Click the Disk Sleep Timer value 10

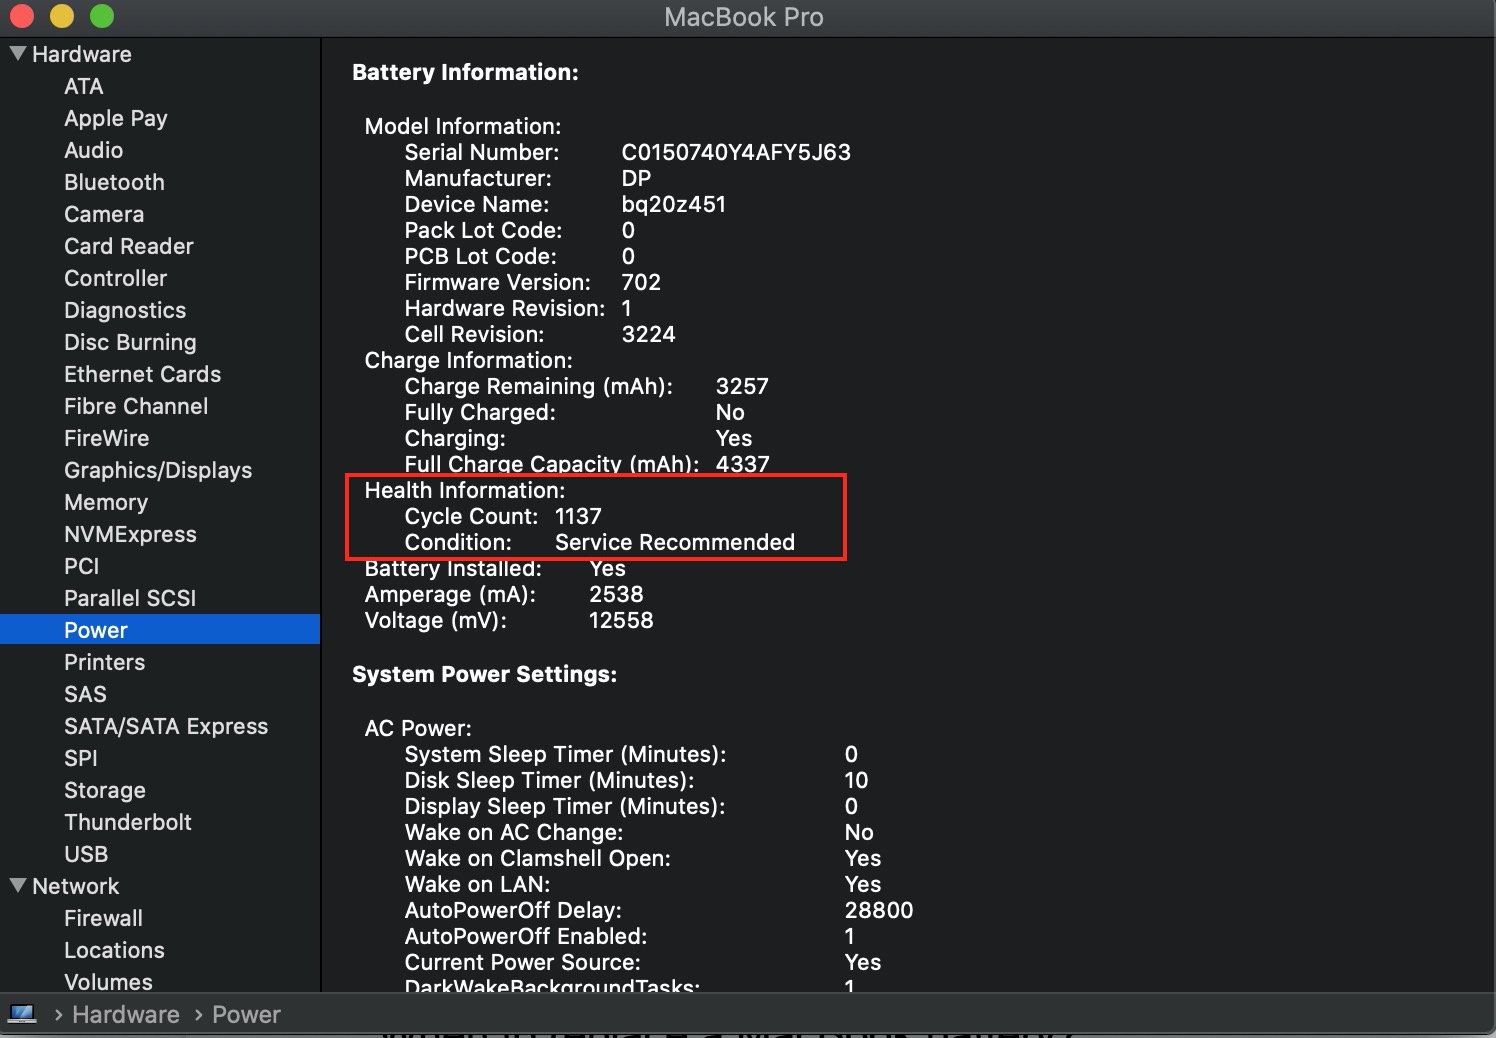pyautogui.click(x=856, y=780)
